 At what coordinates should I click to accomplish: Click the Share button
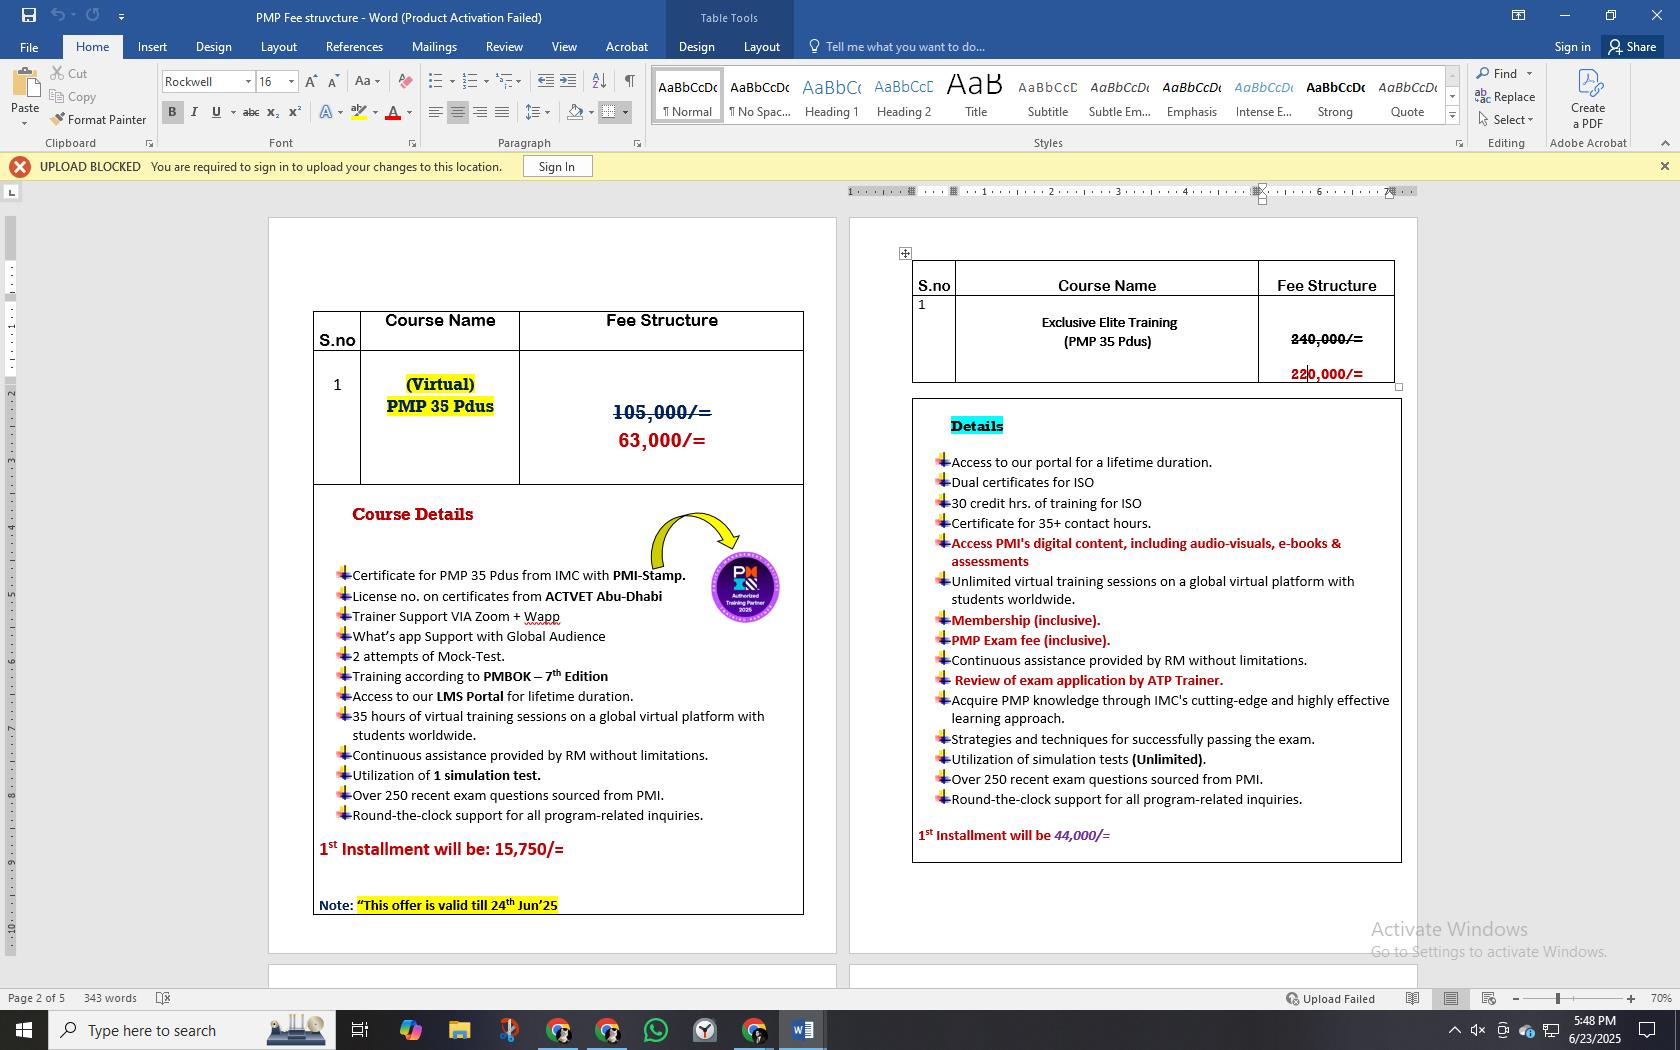click(x=1632, y=47)
